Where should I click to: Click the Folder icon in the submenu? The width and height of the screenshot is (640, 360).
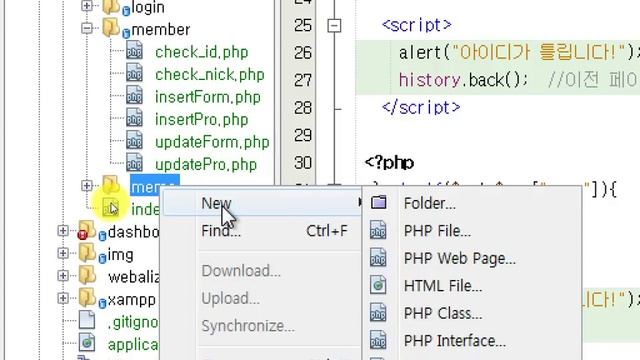coord(378,202)
